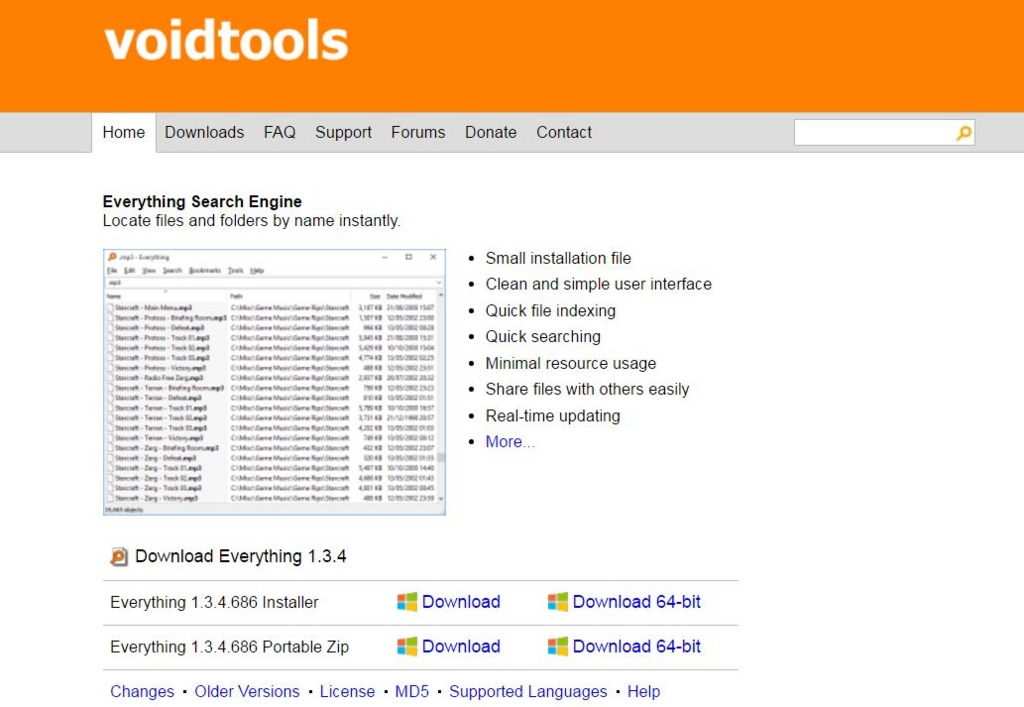Open the Everything app screenshot thumbnail
1024x707 pixels.
coord(274,382)
